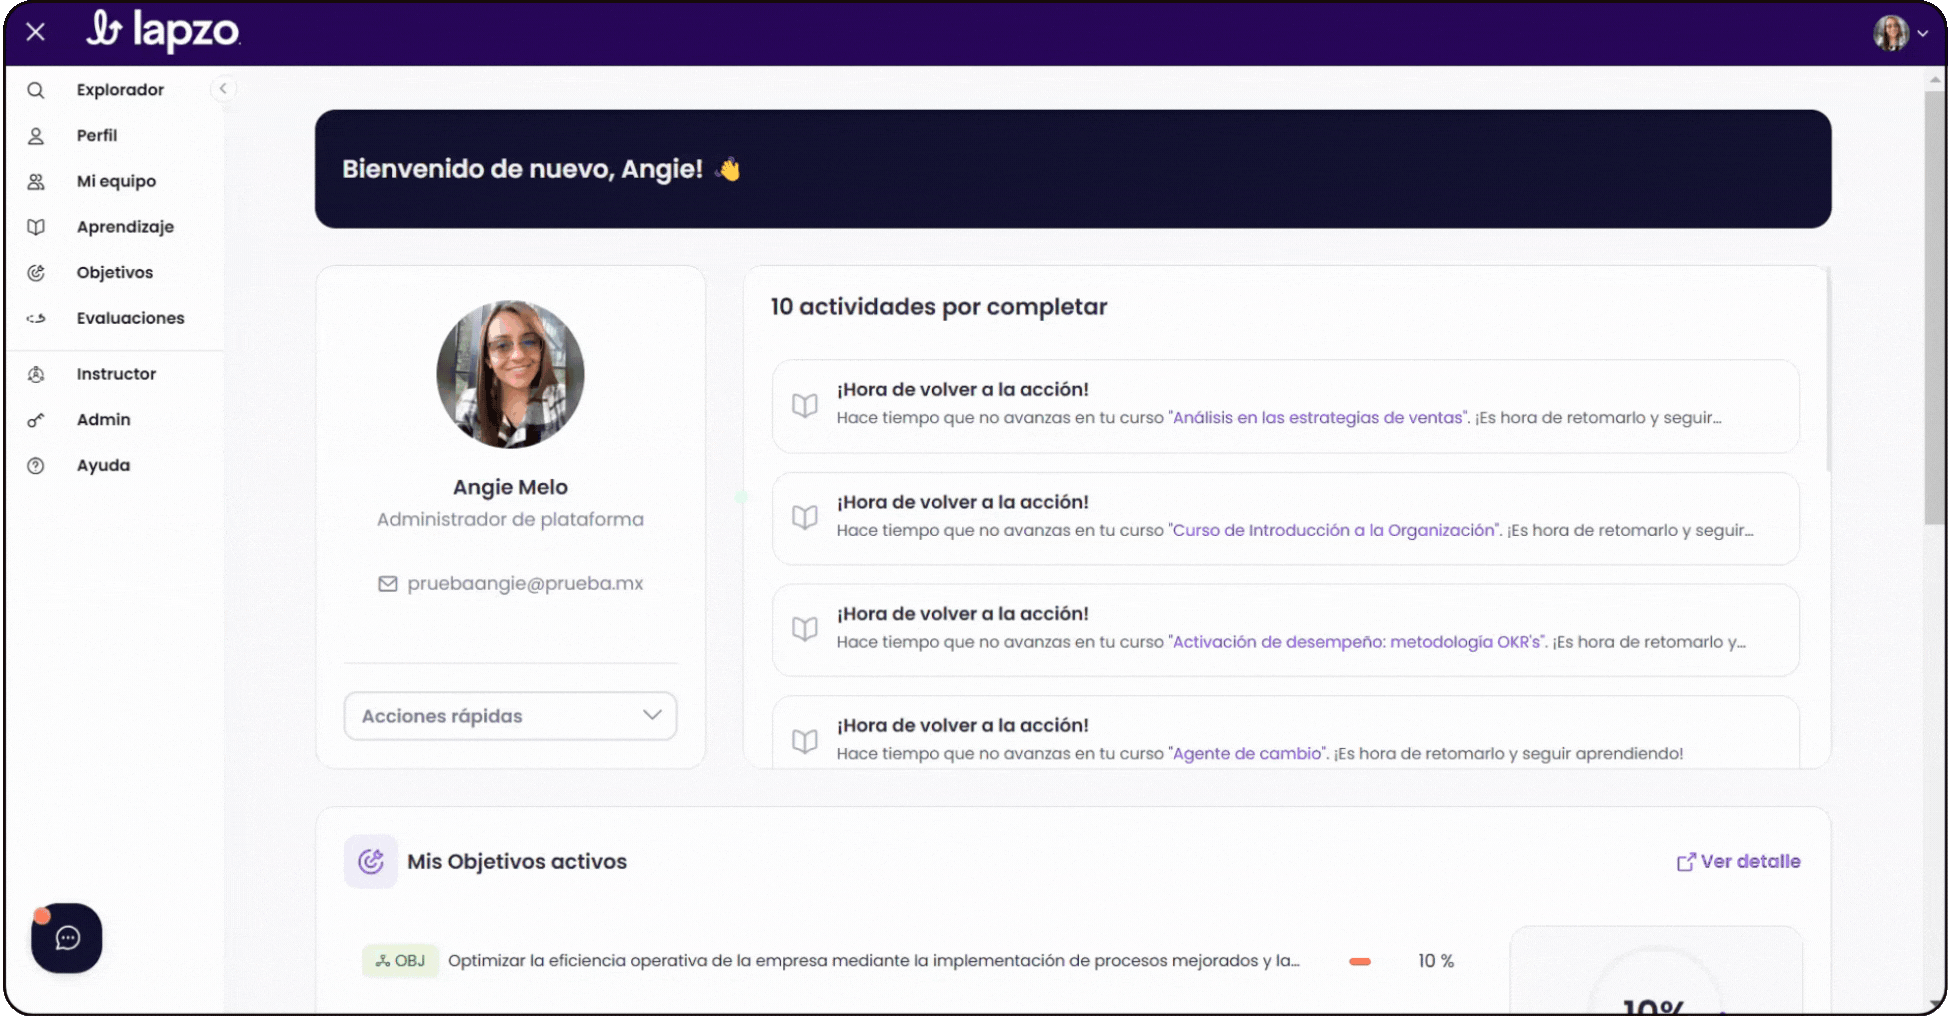
Task: Click the Mis Objetivos activos target icon
Action: click(371, 862)
